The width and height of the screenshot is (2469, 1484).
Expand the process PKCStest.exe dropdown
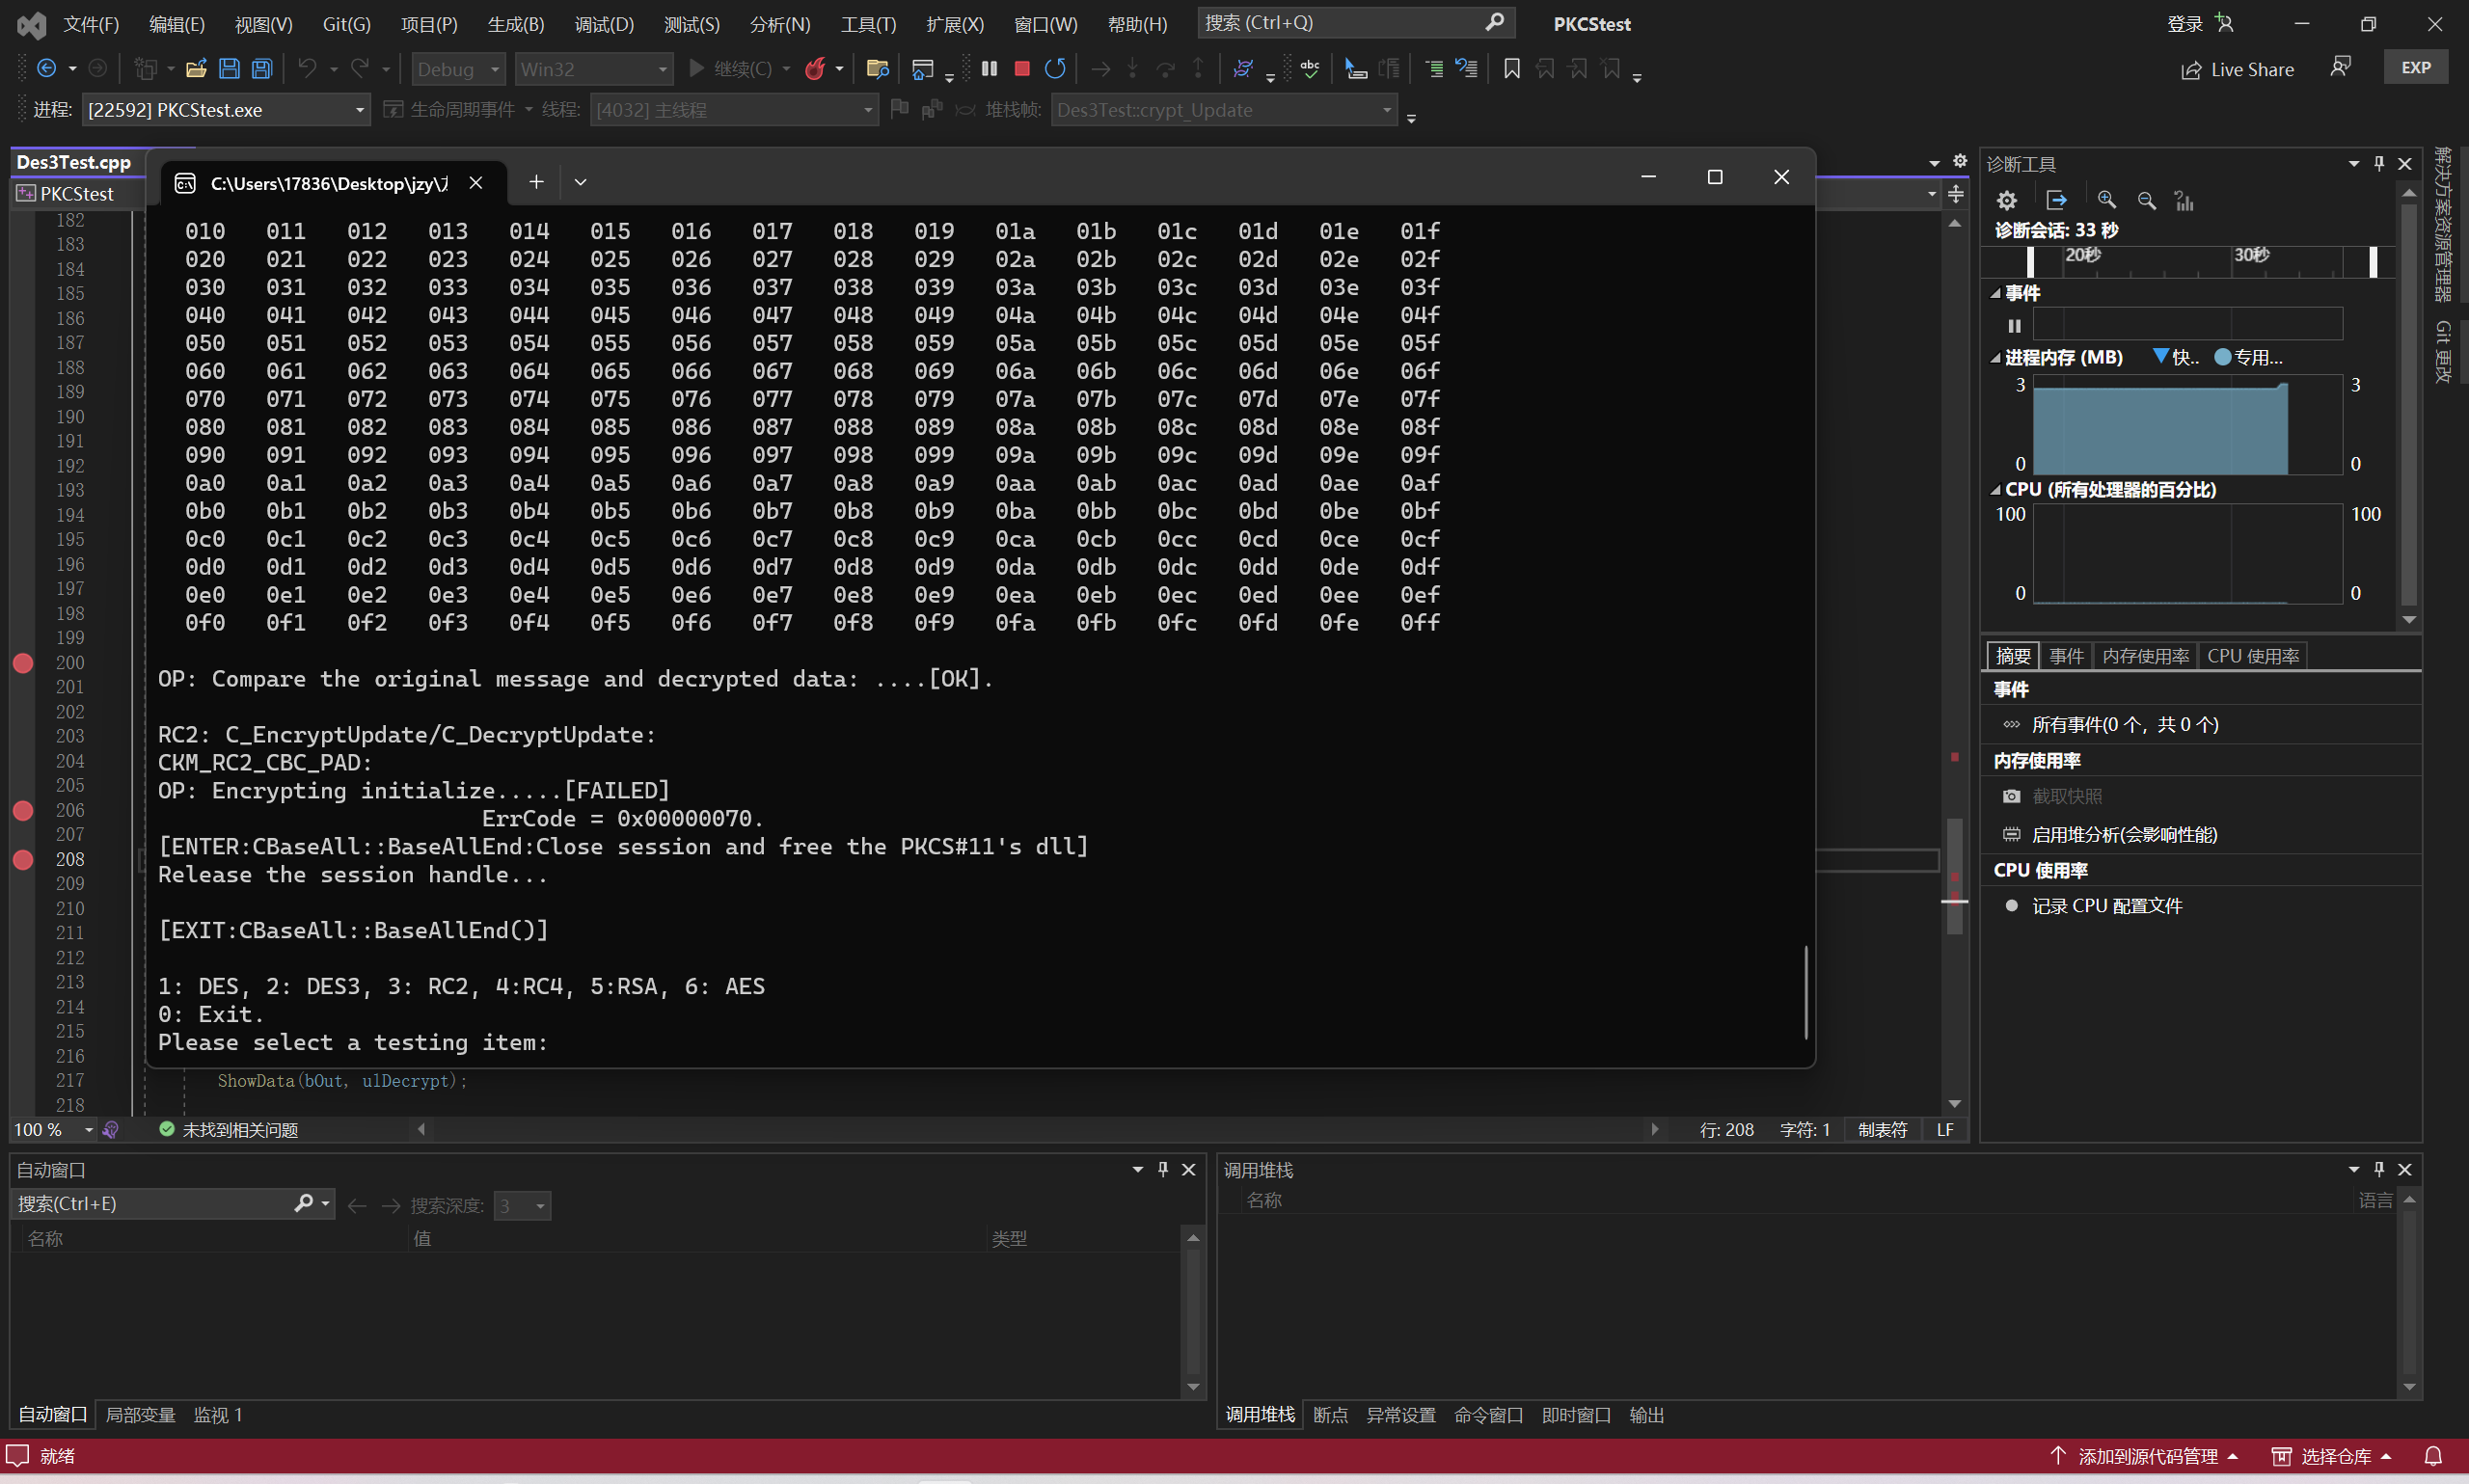click(x=359, y=110)
